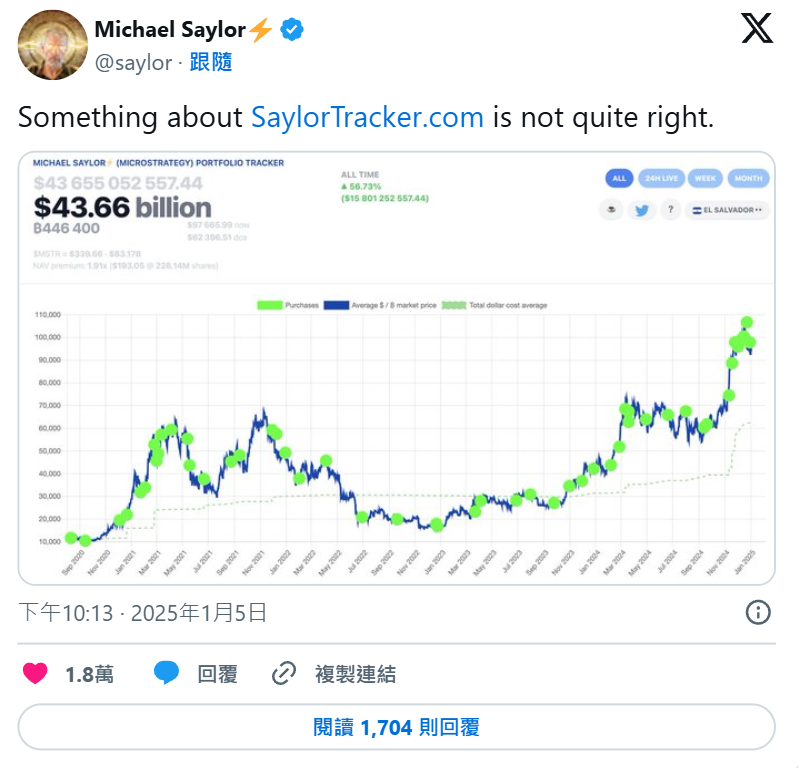Image resolution: width=798 pixels, height=768 pixels.
Task: Click the blue reply bubble icon
Action: tap(166, 674)
